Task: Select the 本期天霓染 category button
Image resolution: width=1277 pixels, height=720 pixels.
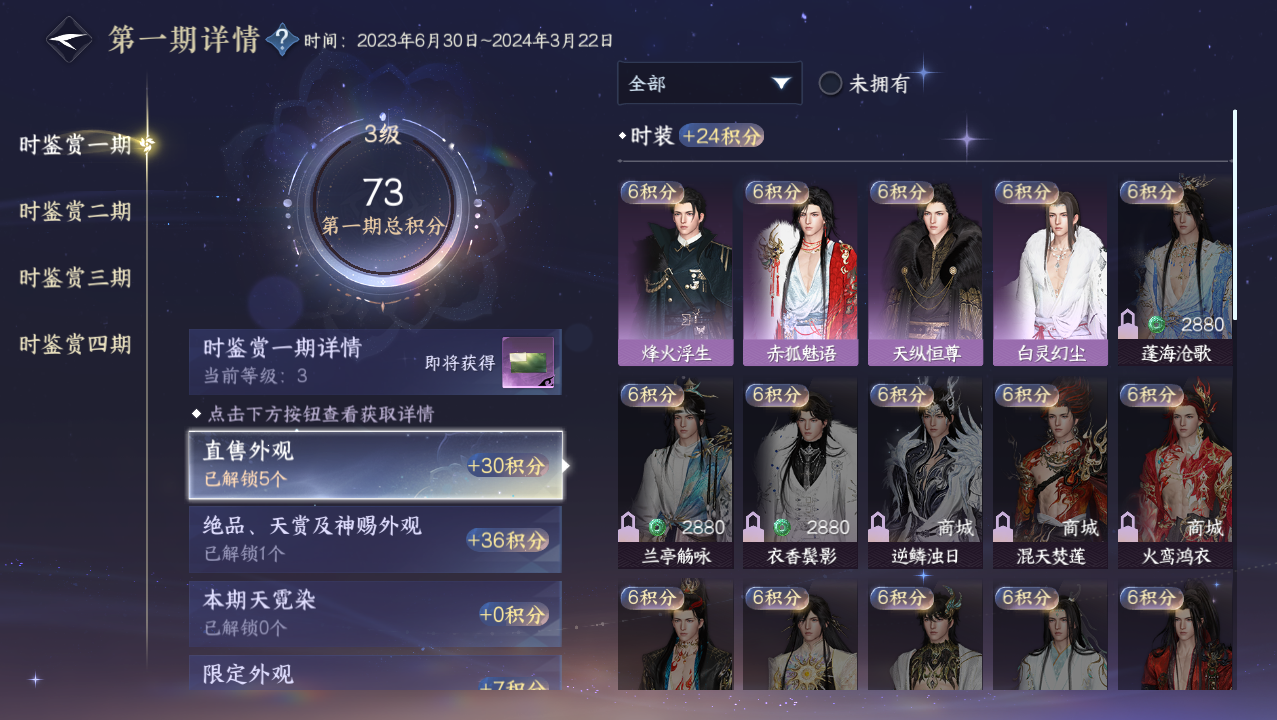Action: (375, 614)
